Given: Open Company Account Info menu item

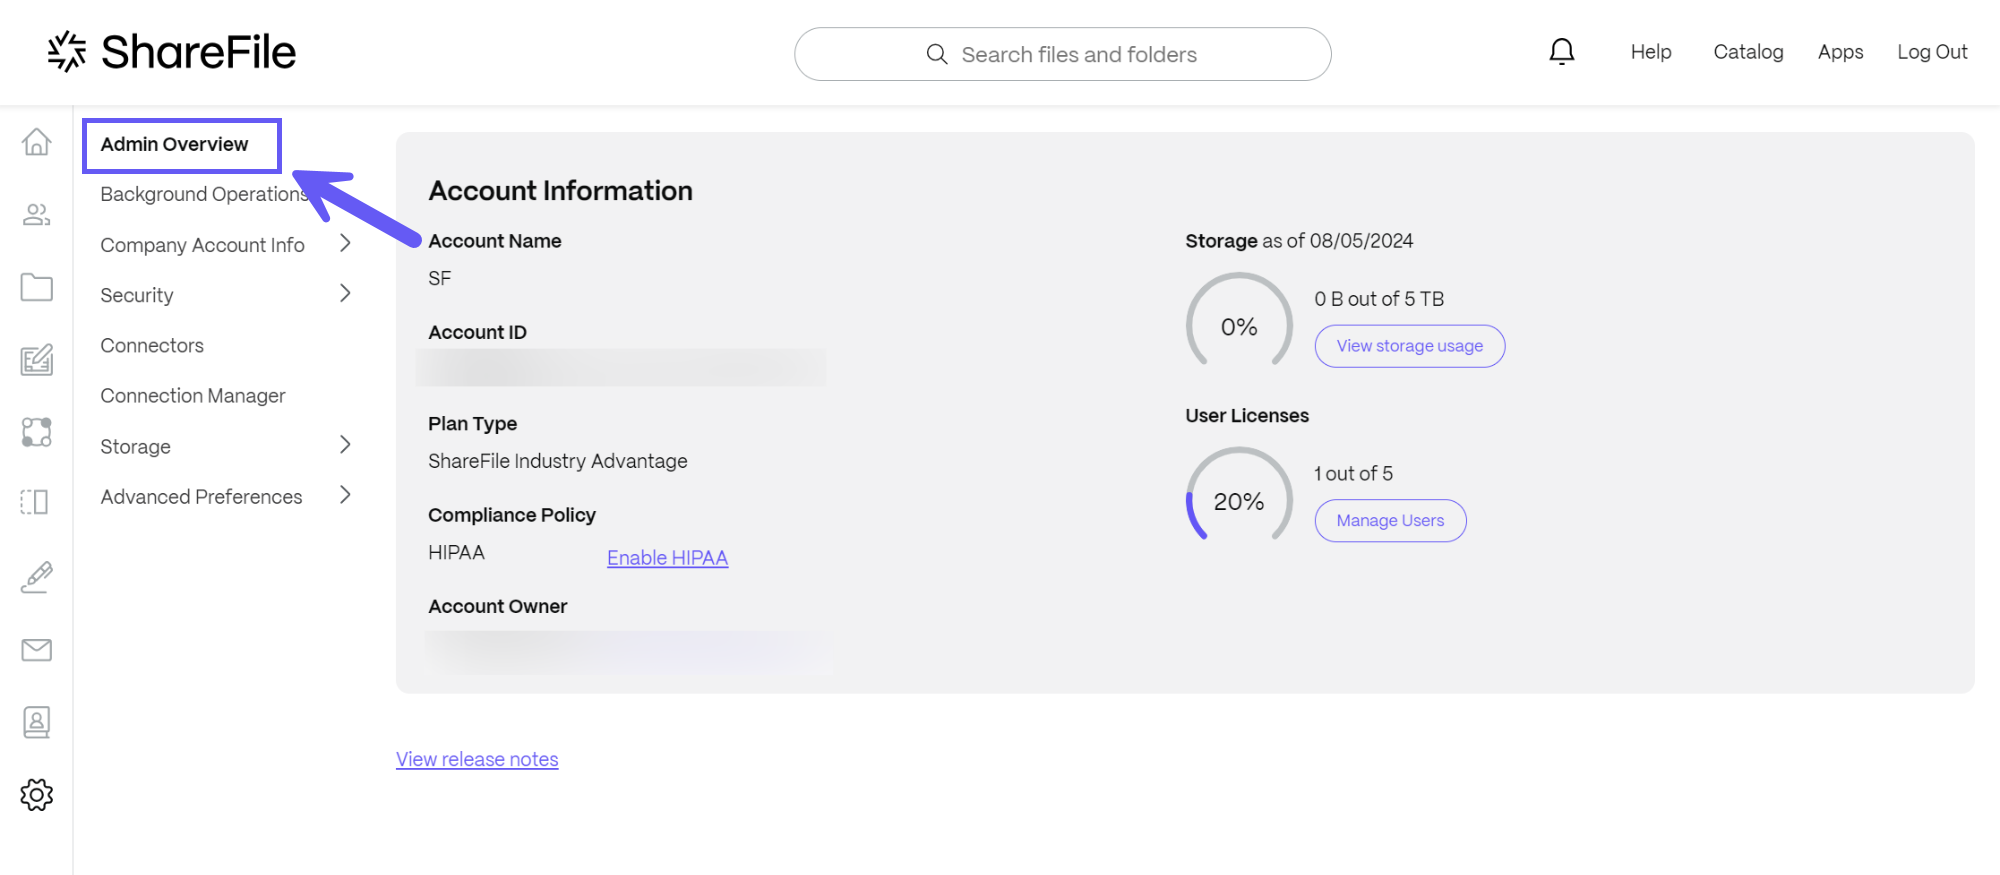Looking at the screenshot, I should point(202,245).
